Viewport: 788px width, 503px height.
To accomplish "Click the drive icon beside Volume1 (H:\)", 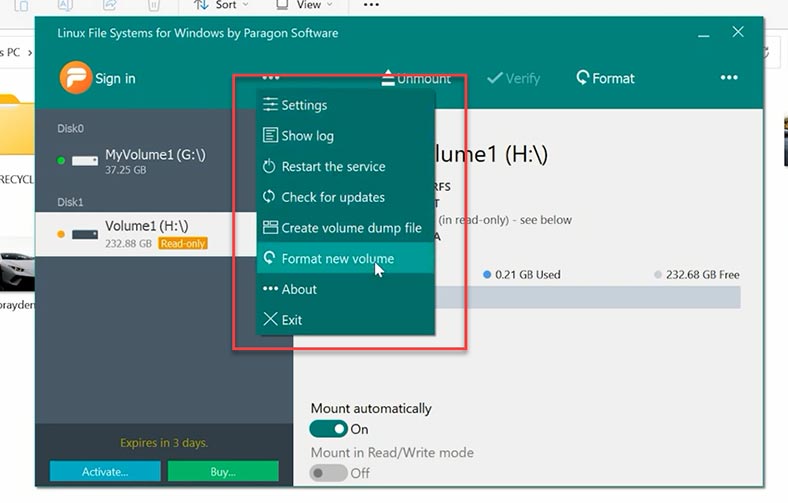I will (85, 234).
